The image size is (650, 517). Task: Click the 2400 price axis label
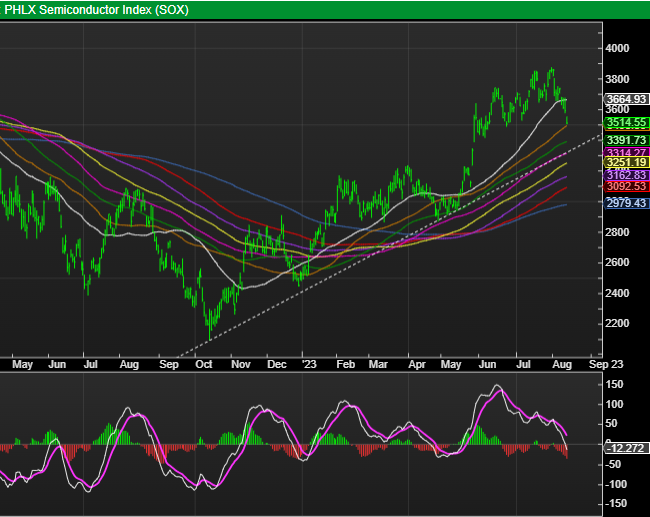[617, 293]
